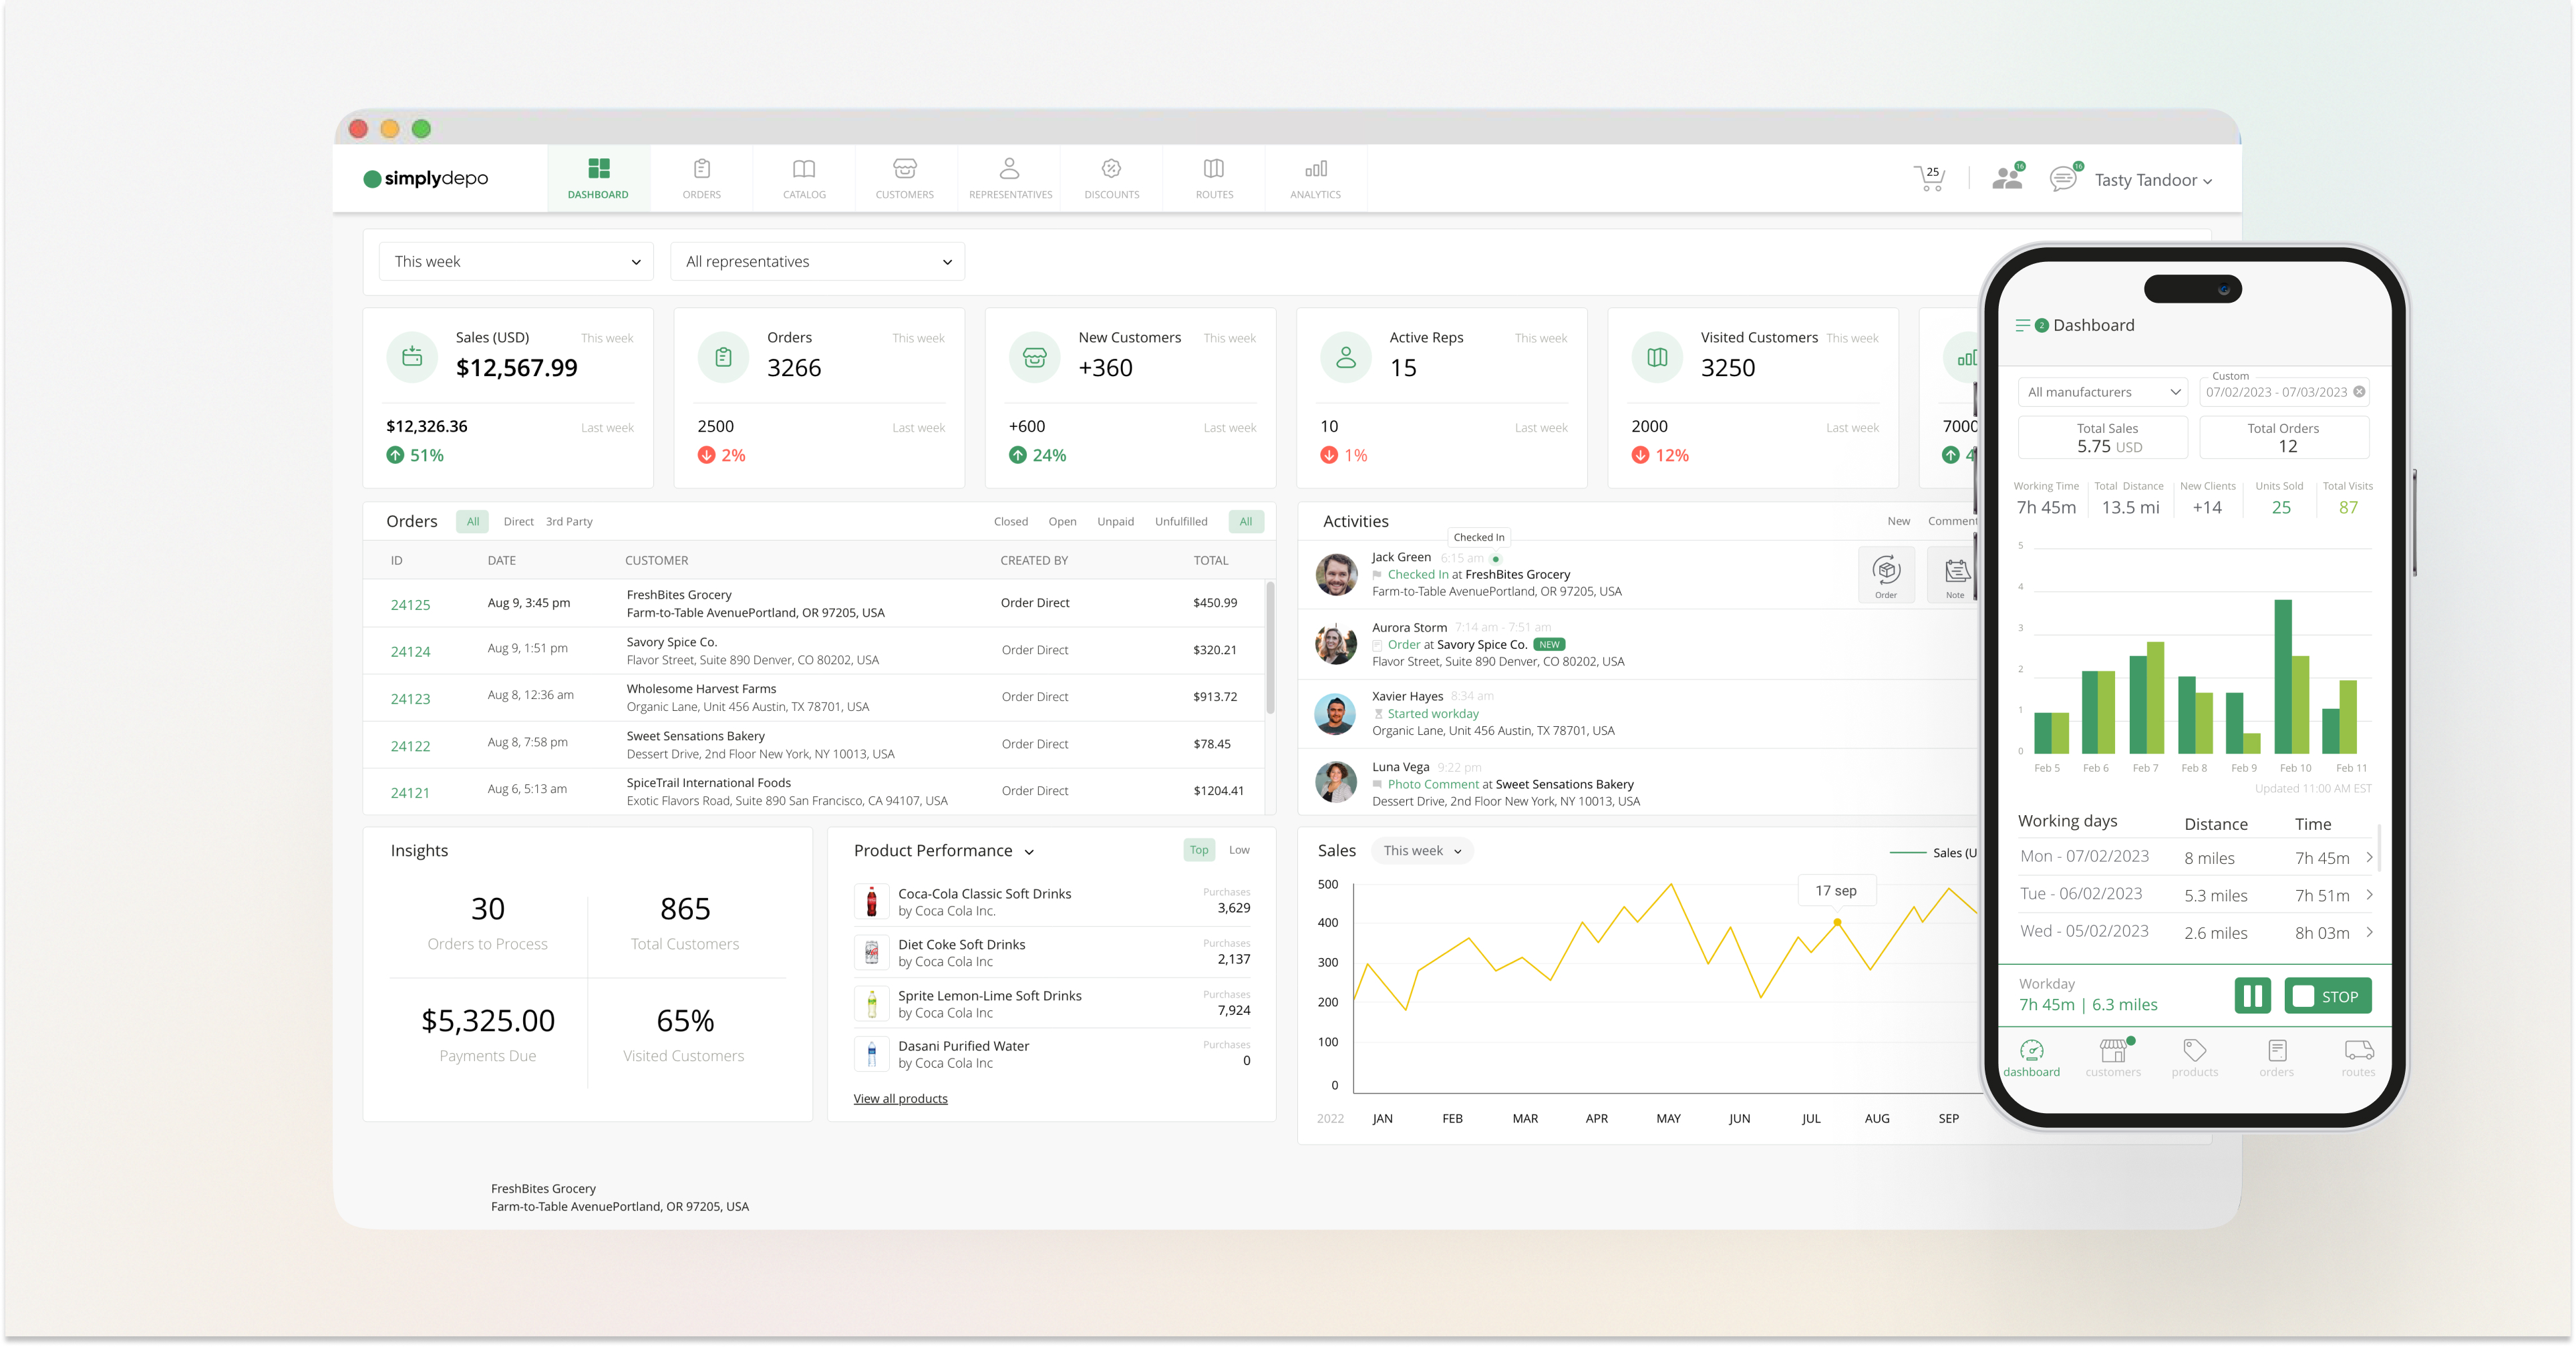Click the Order activity icon for Jack Green
Image resolution: width=2576 pixels, height=1347 pixels.
[x=1887, y=573]
